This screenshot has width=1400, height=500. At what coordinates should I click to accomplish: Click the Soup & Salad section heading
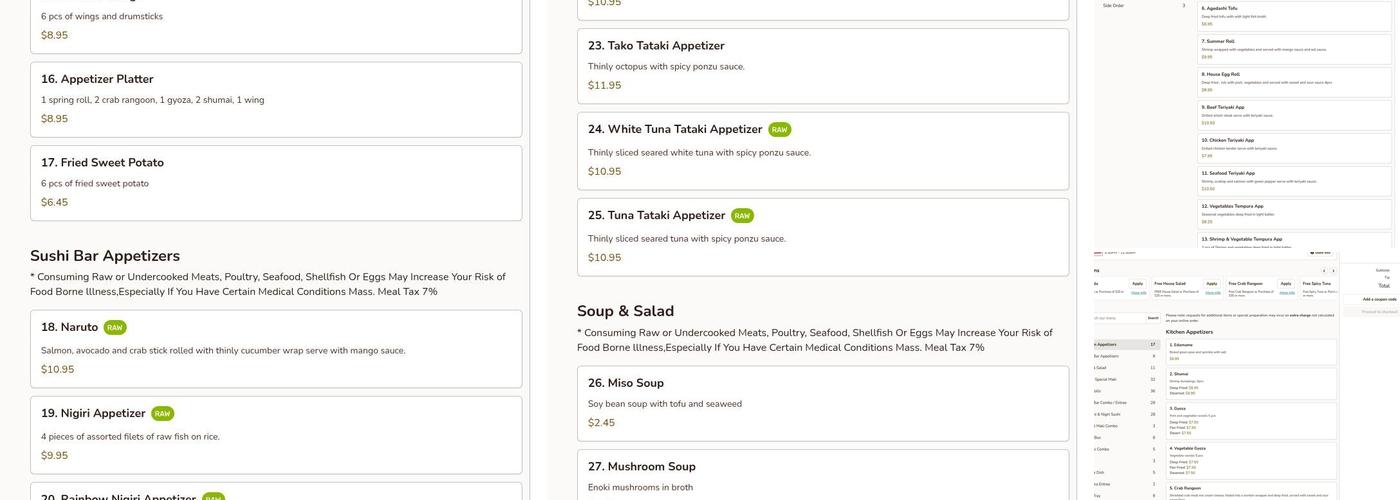[x=625, y=311]
